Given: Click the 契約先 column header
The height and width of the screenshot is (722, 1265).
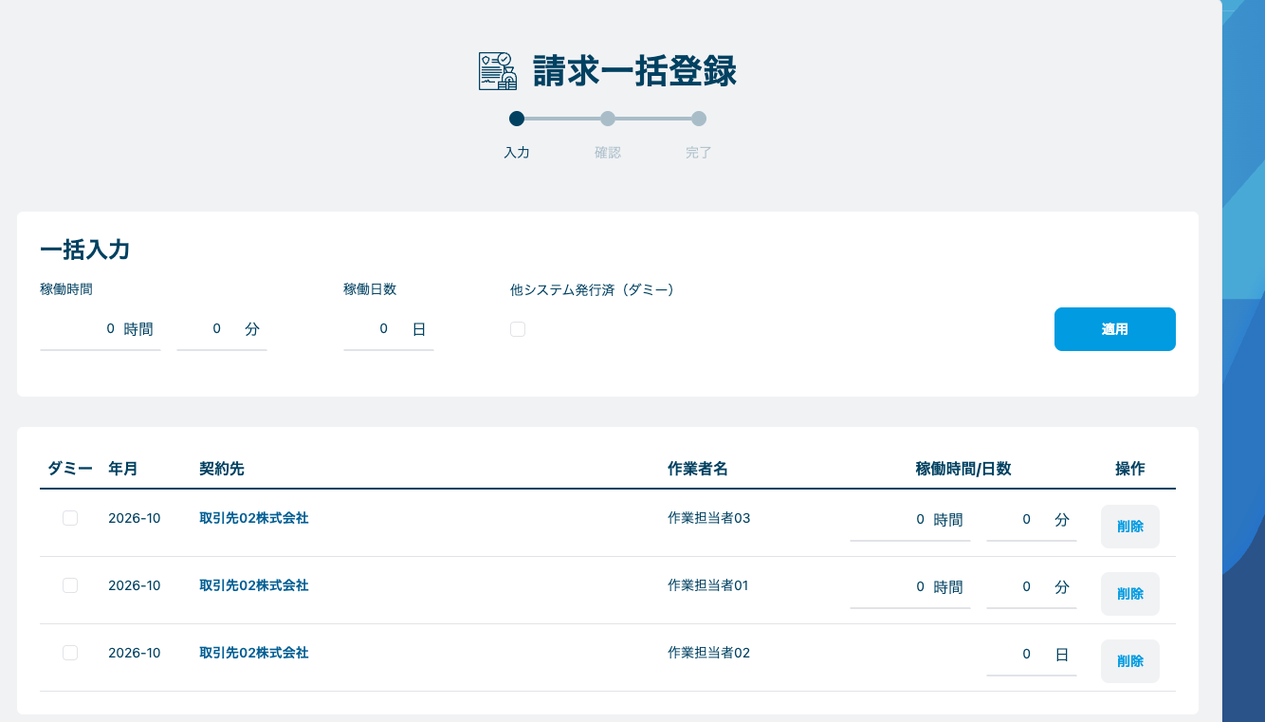Looking at the screenshot, I should click(222, 468).
